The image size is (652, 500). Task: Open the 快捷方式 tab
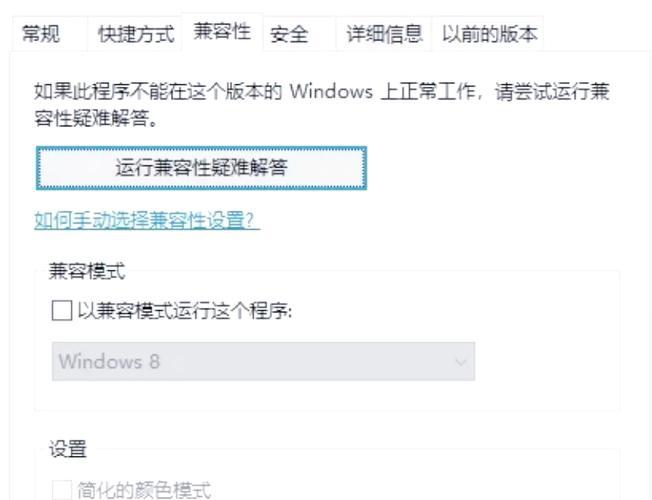pos(136,34)
